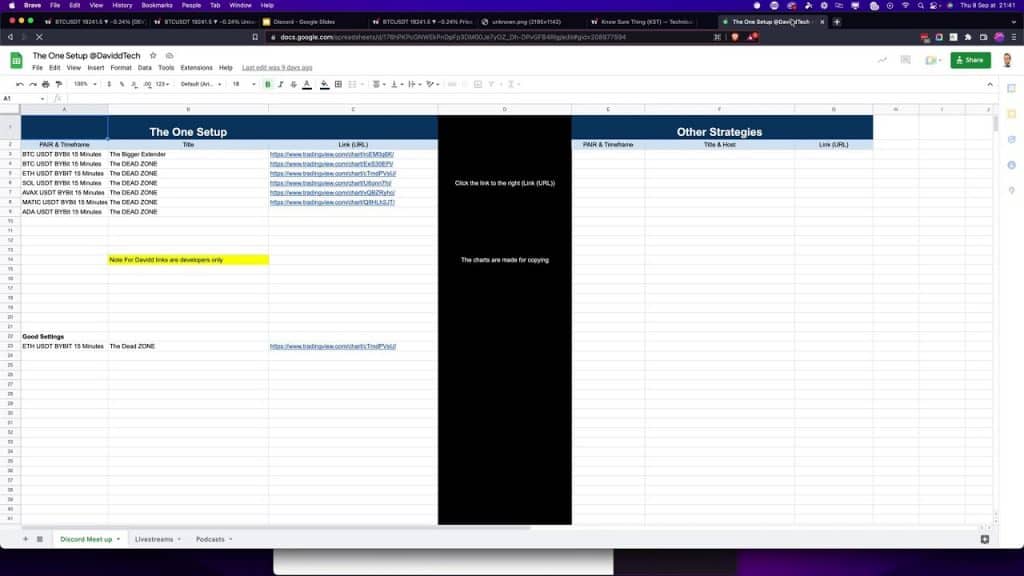Star this spreadsheet document

click(152, 56)
